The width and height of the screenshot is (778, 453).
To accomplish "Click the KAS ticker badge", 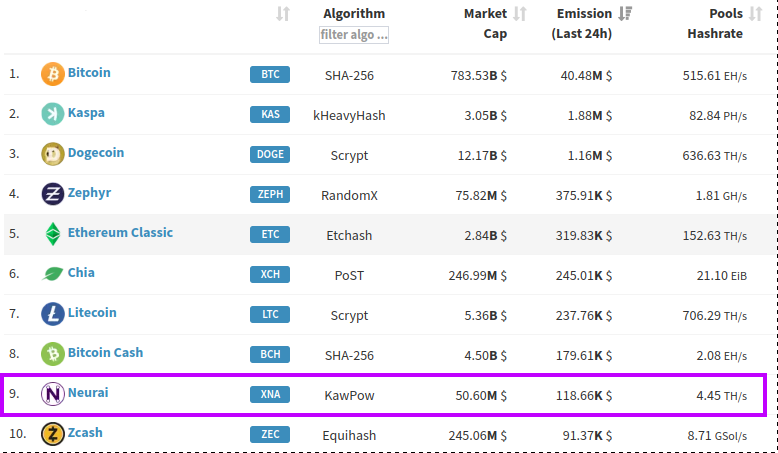I will pyautogui.click(x=270, y=114).
